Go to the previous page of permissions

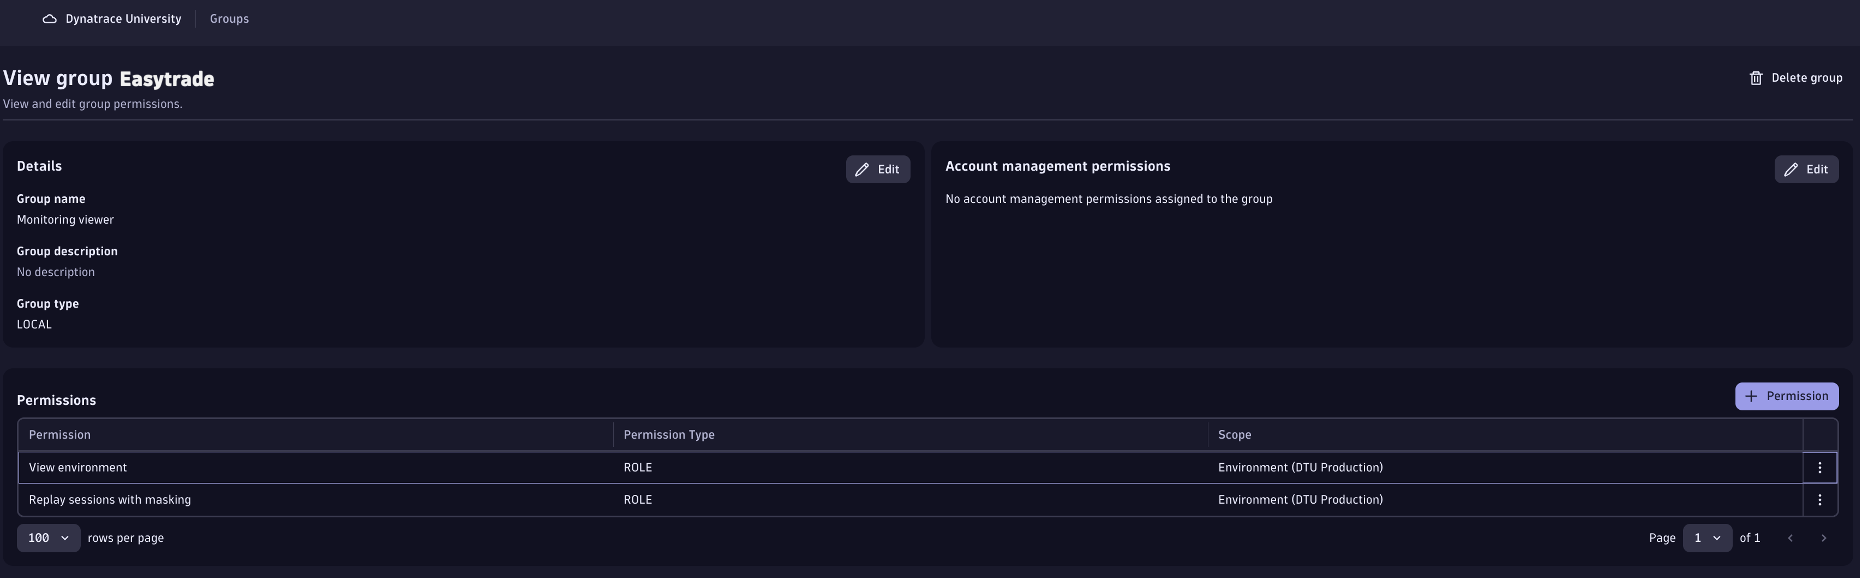[x=1790, y=538]
